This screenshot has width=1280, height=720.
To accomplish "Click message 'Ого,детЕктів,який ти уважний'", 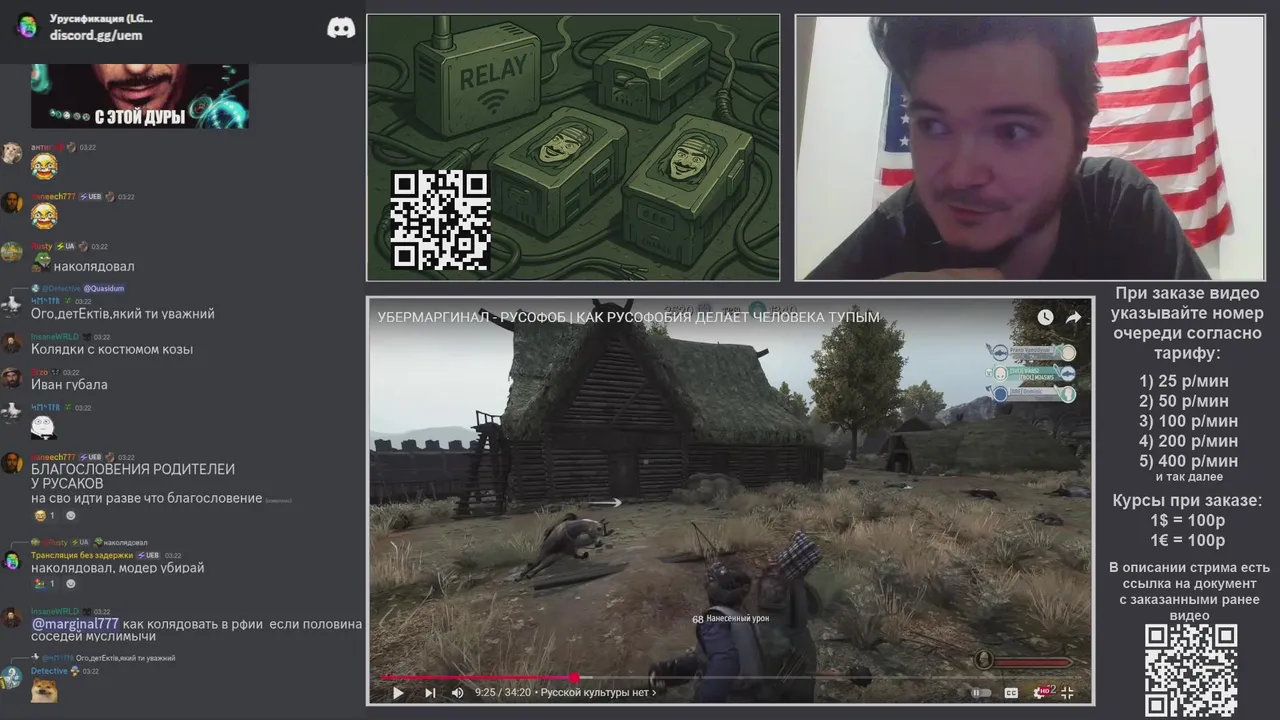I will (123, 314).
